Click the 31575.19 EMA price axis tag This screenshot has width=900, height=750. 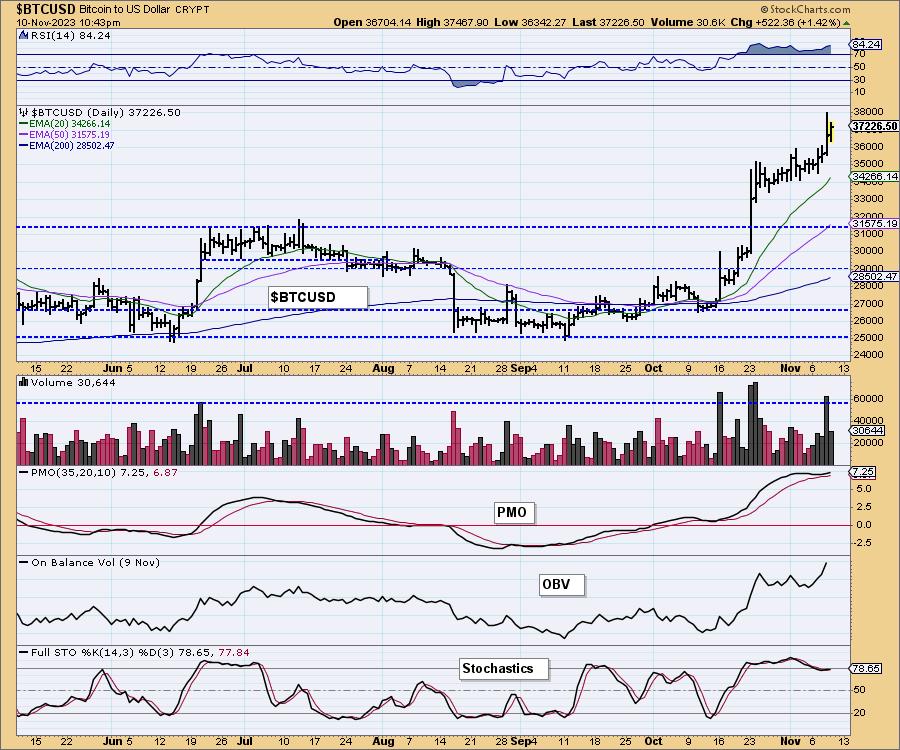(x=874, y=223)
